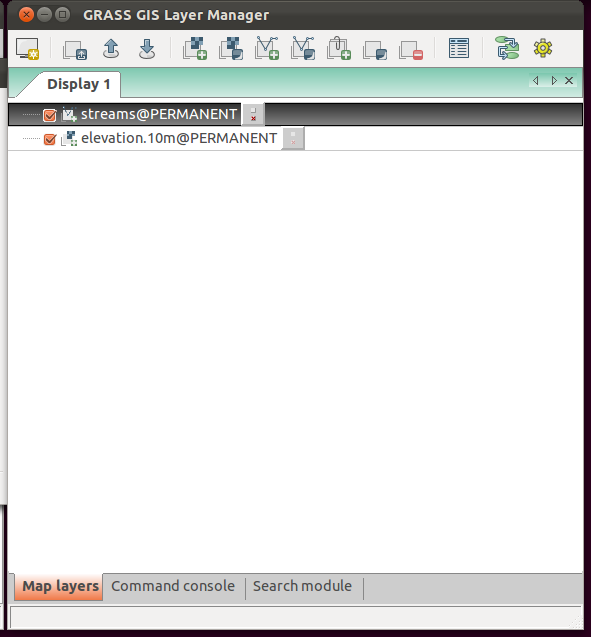This screenshot has width=591, height=637.
Task: Close the Display 1 tab page
Action: point(569,80)
